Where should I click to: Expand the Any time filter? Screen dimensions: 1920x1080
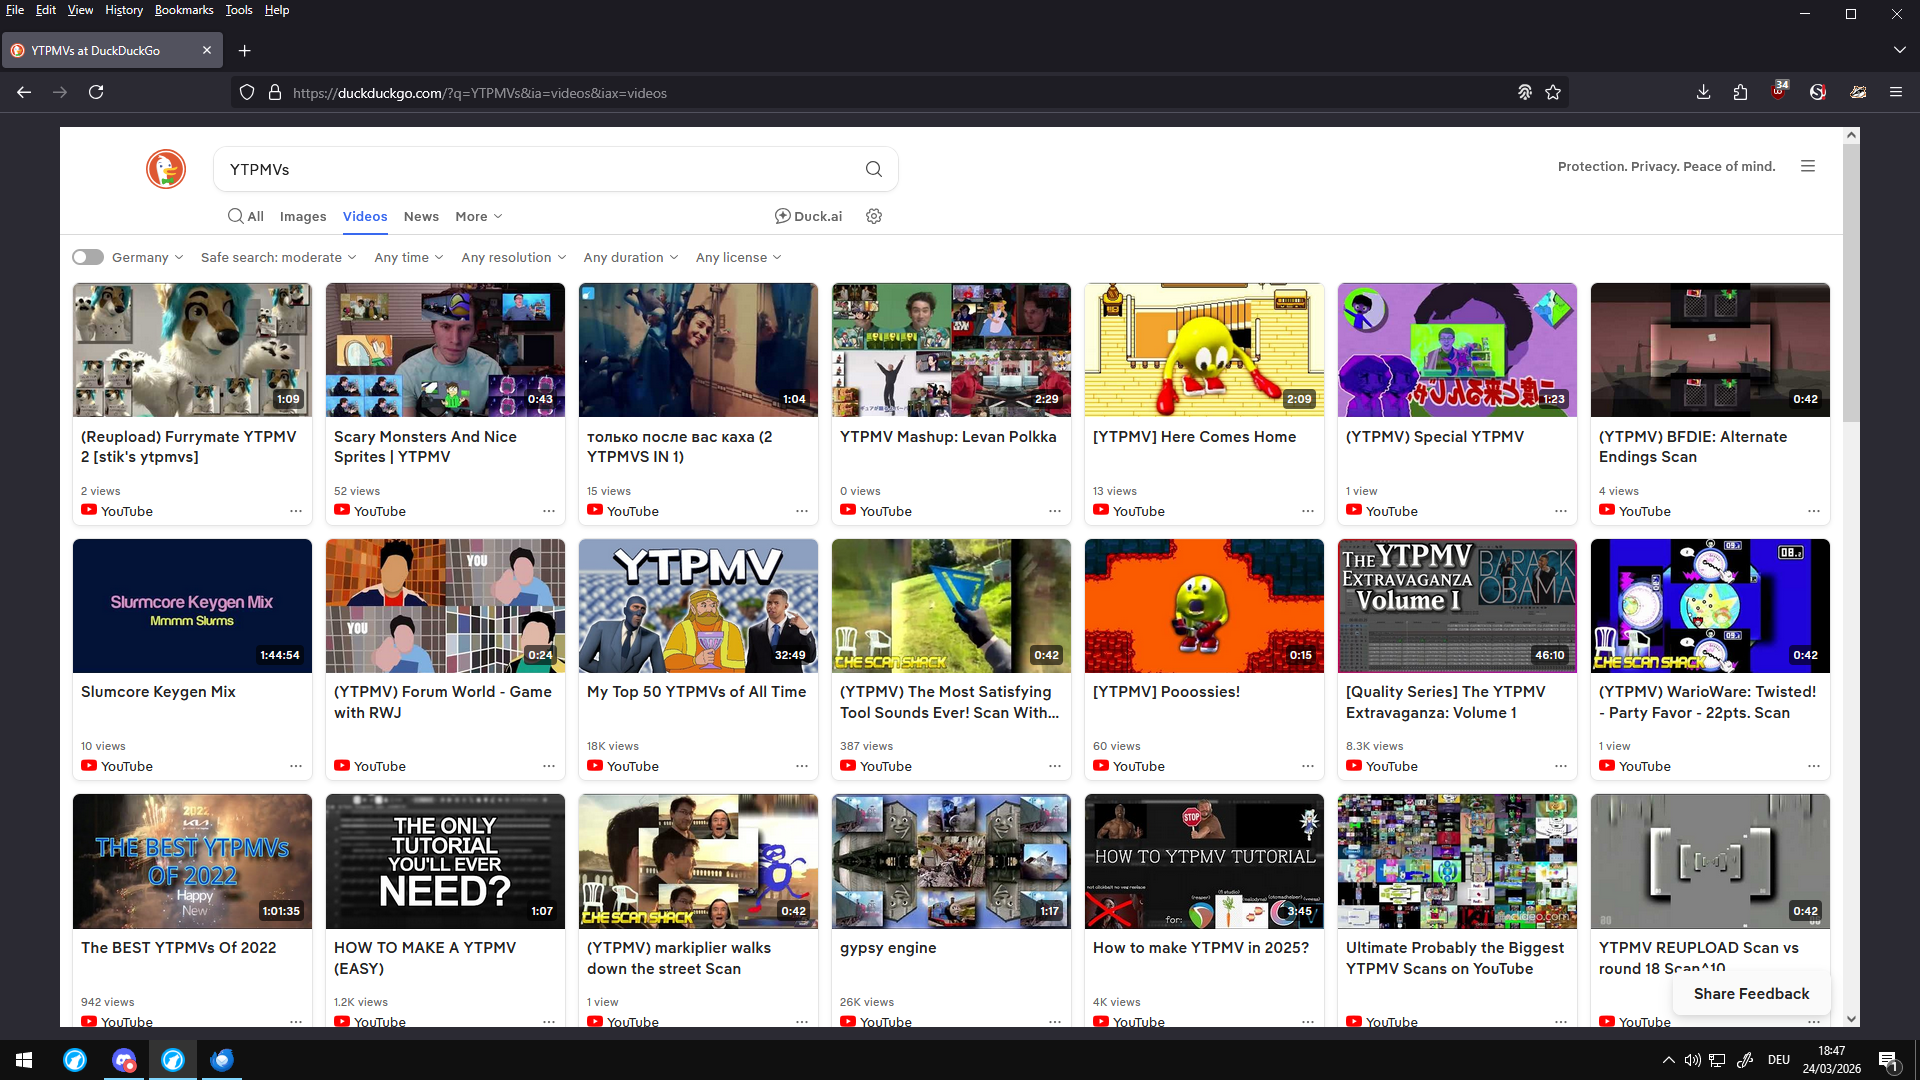(409, 257)
